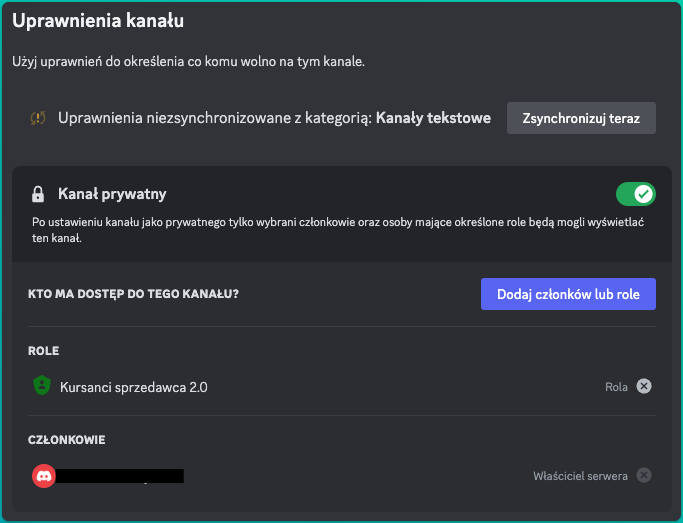Click the ROLE section header
This screenshot has height=523, width=683.
[x=44, y=351]
